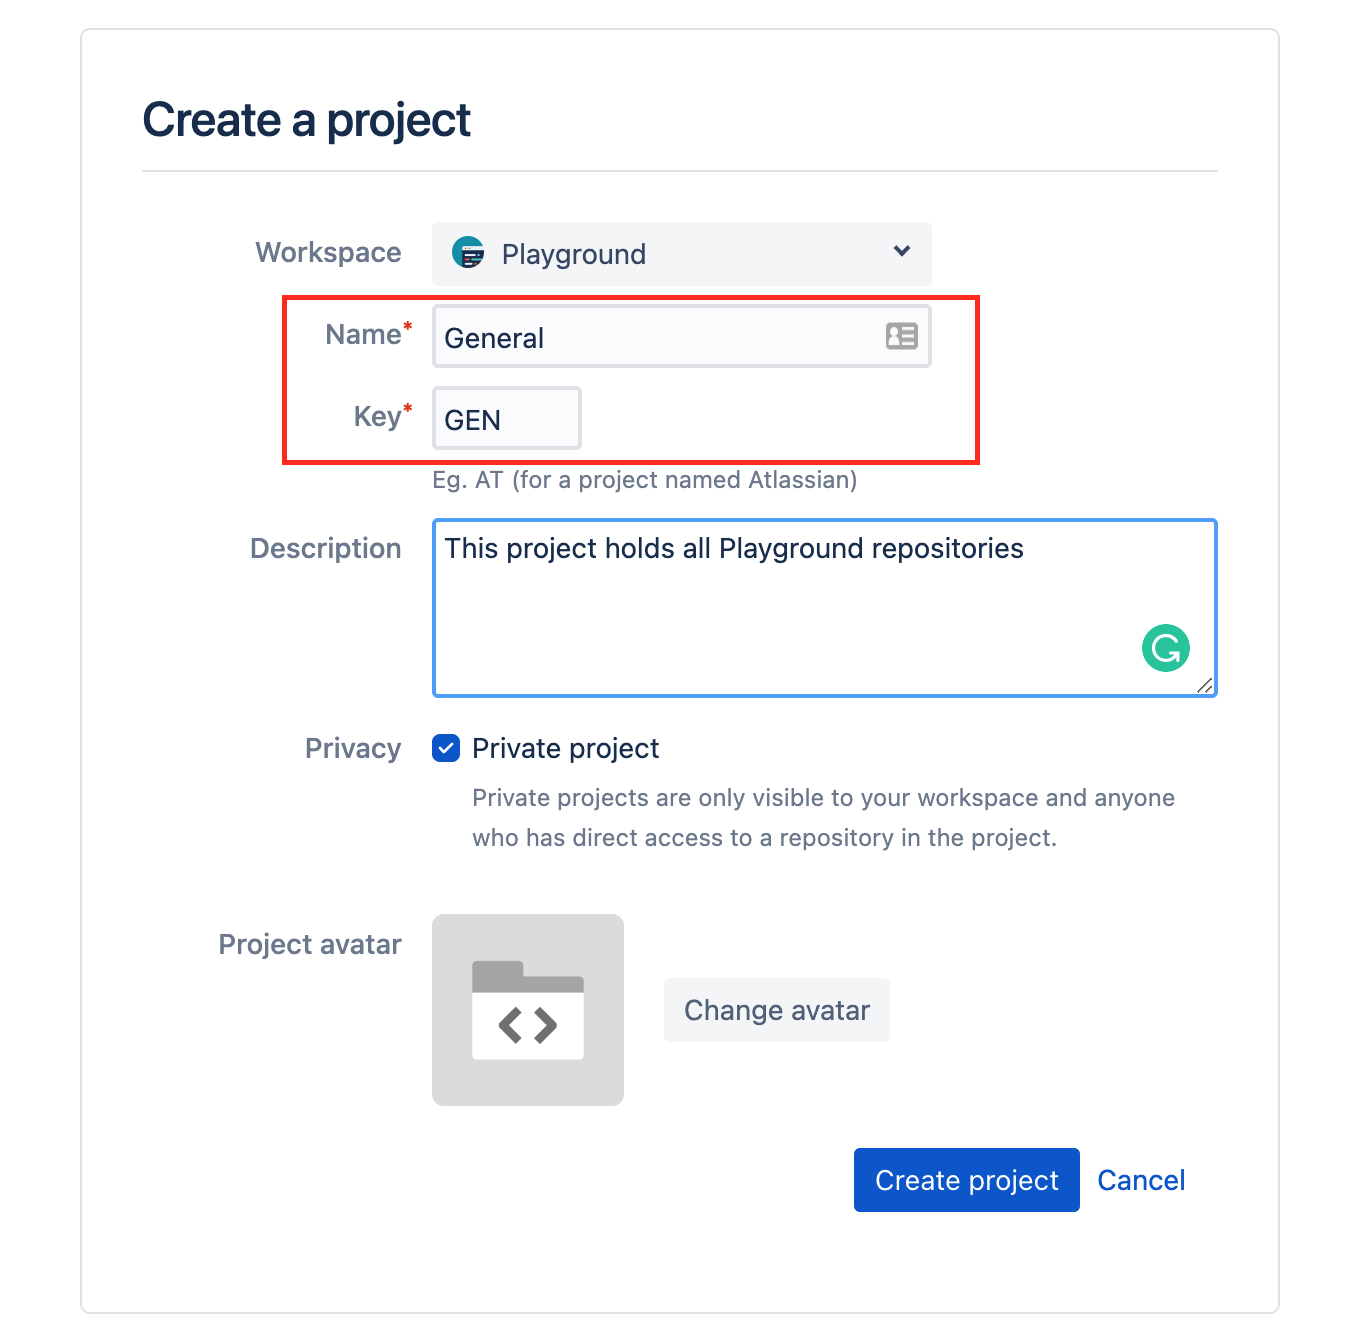Focus the Name field containing General

[682, 337]
